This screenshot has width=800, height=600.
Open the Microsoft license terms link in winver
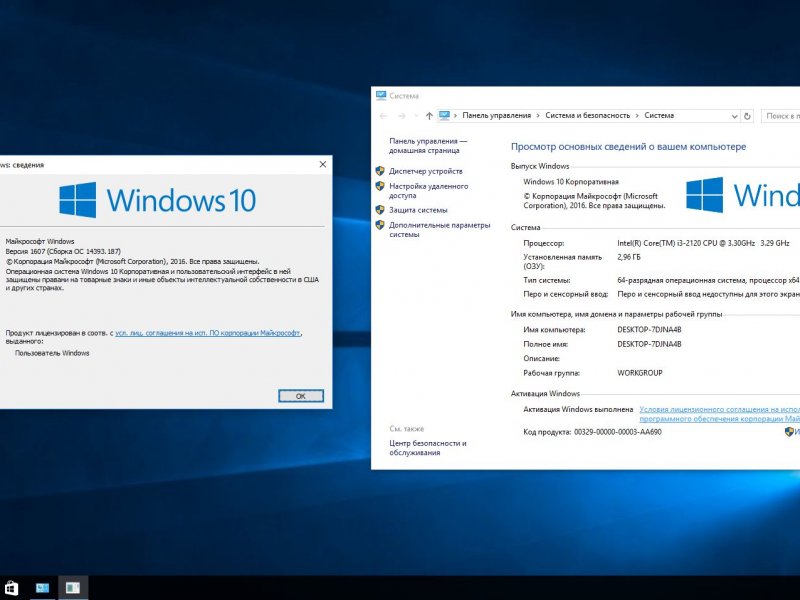208,333
